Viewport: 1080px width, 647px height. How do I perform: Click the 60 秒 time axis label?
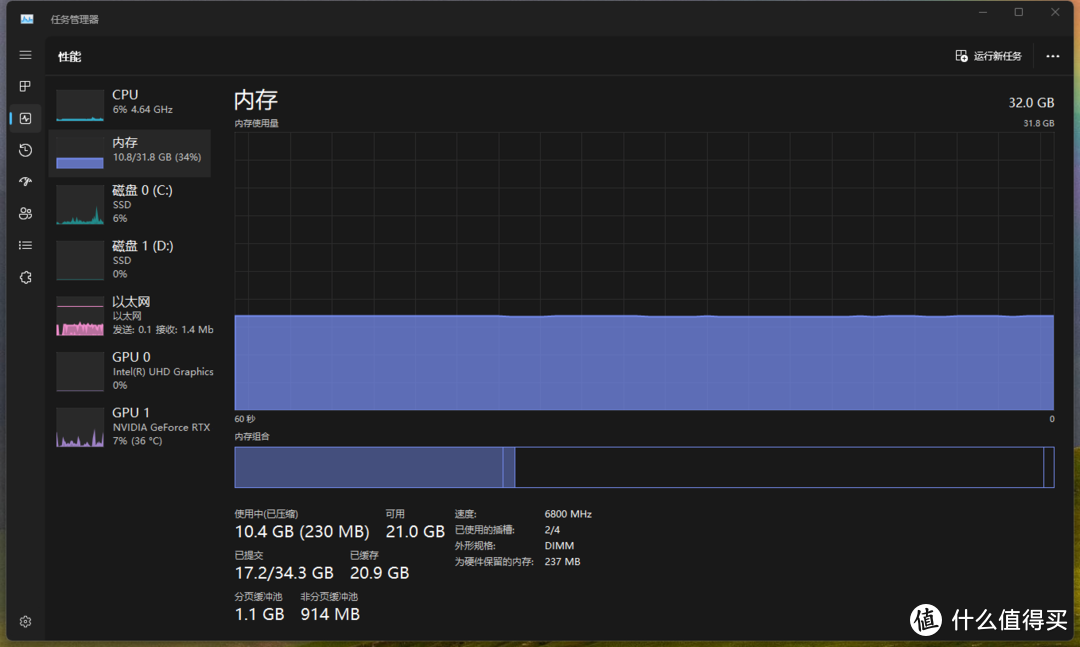point(245,419)
